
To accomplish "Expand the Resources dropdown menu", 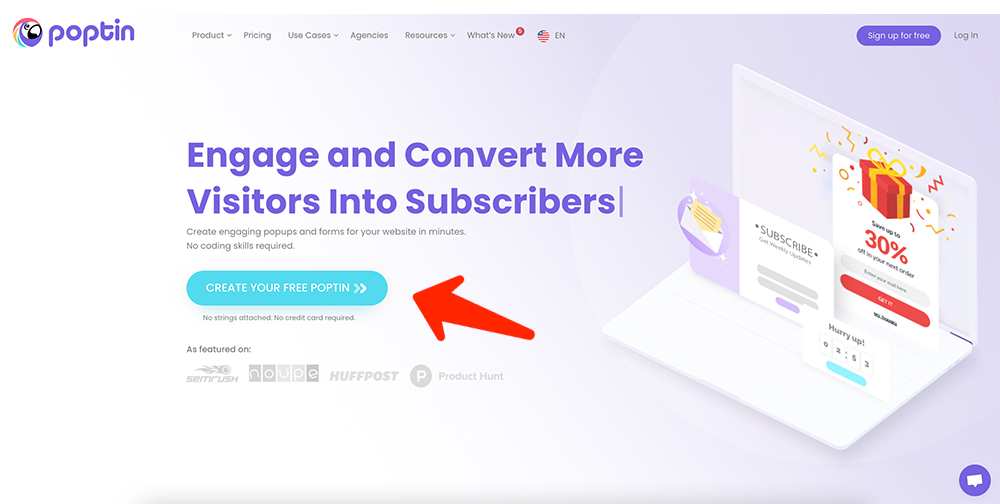I will click(430, 36).
